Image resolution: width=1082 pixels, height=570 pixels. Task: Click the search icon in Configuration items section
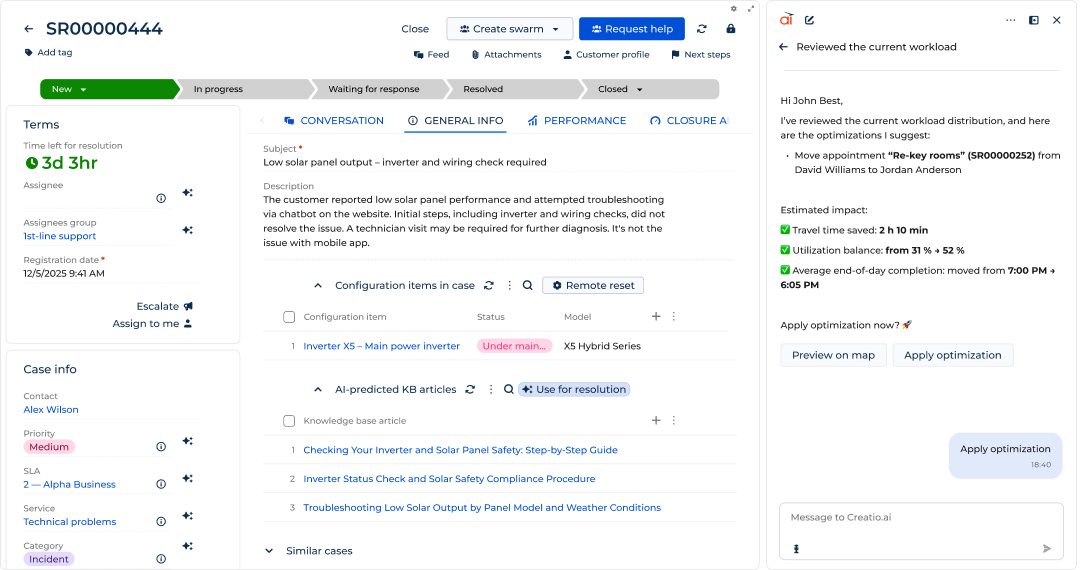point(527,285)
